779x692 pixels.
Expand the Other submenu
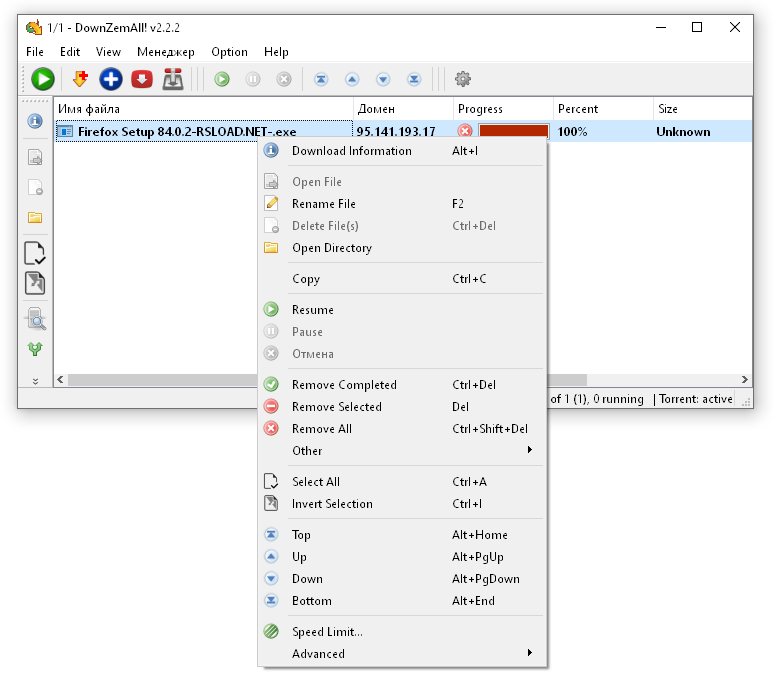(x=402, y=450)
